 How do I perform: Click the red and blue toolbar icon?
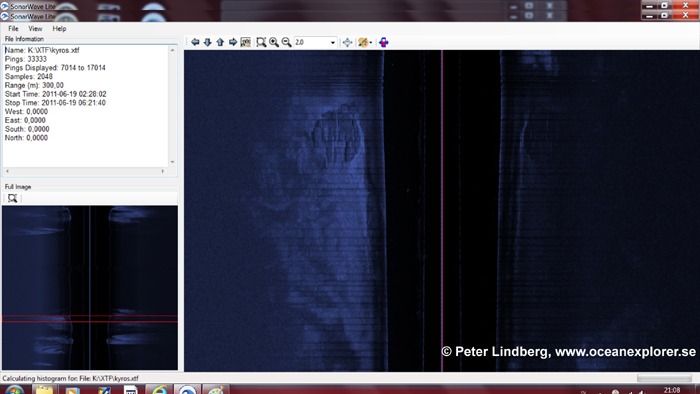383,42
